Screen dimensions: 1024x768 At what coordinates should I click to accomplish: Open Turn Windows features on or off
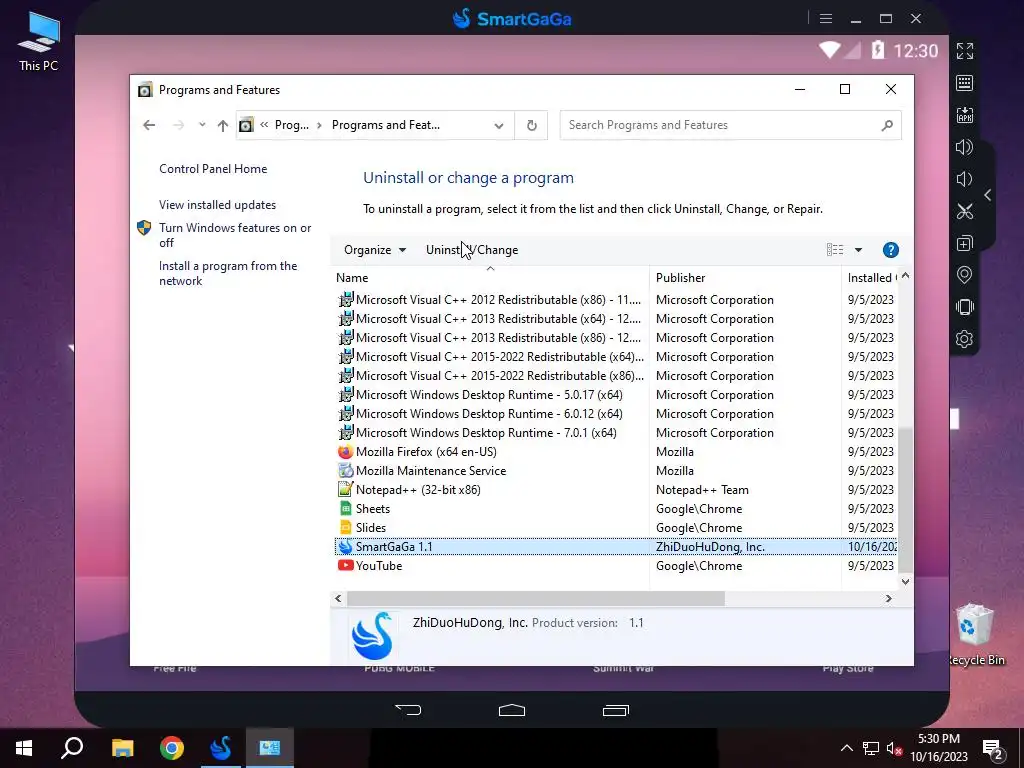click(x=235, y=235)
